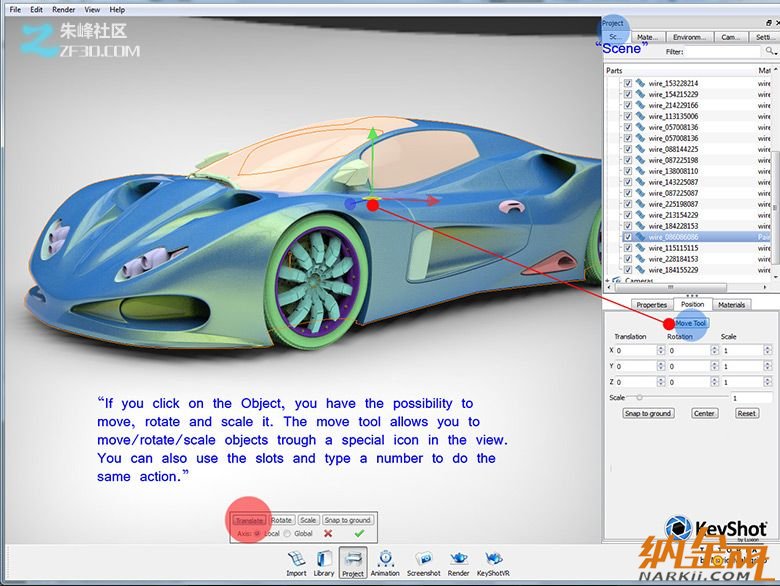Open the Help menu
780x586 pixels.
pyautogui.click(x=117, y=9)
